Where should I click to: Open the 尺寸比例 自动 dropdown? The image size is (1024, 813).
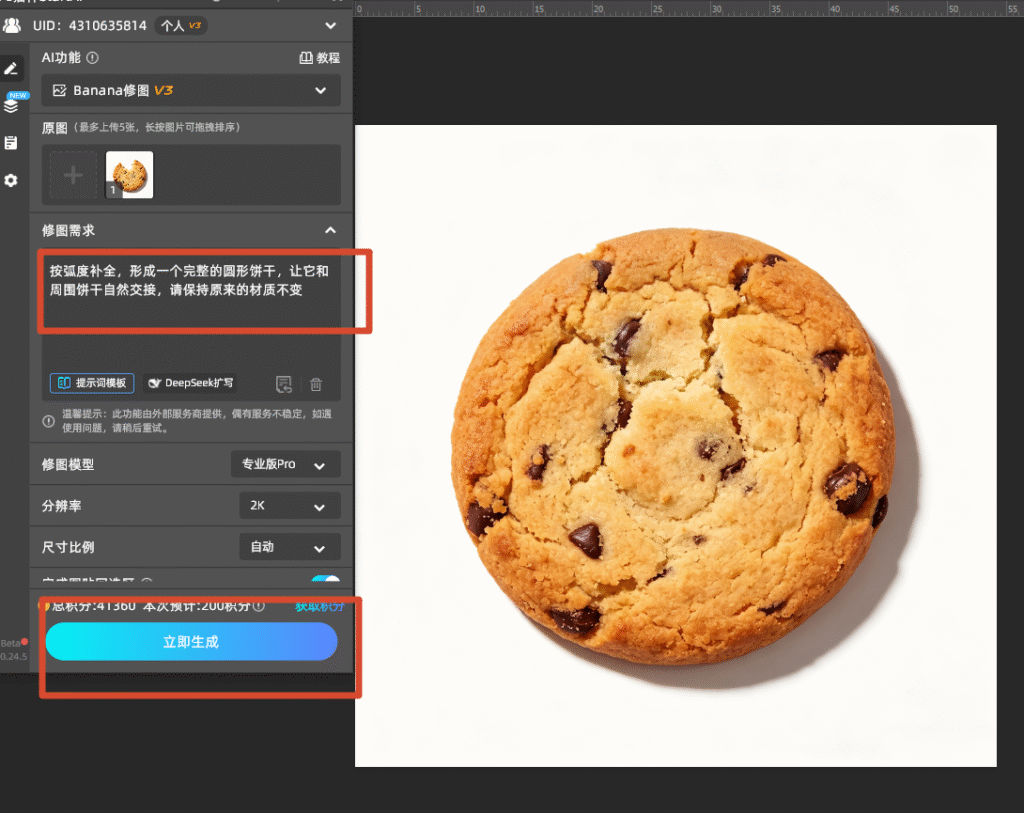coord(289,547)
